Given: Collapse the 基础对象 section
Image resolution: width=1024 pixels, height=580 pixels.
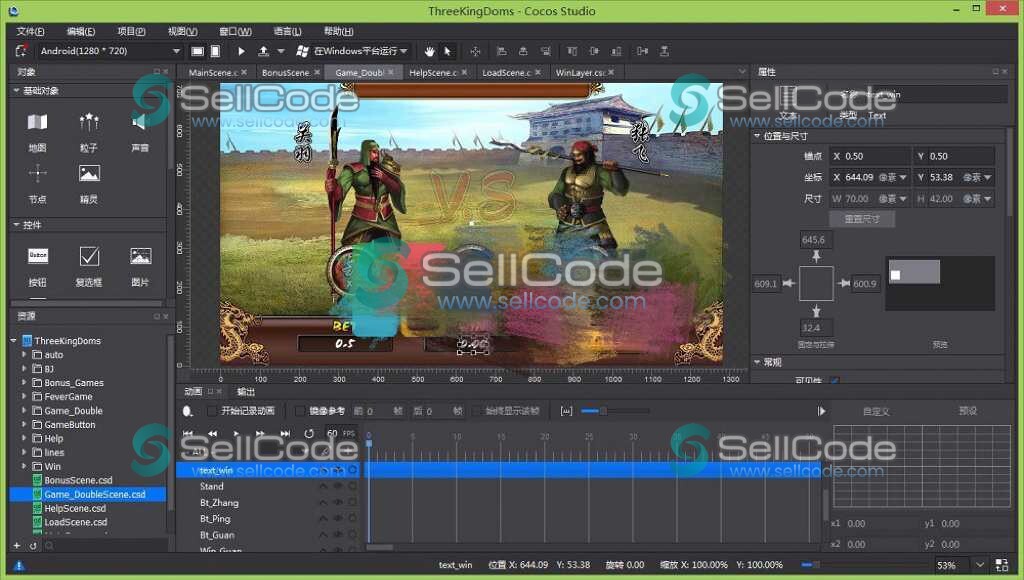Looking at the screenshot, I should point(17,91).
